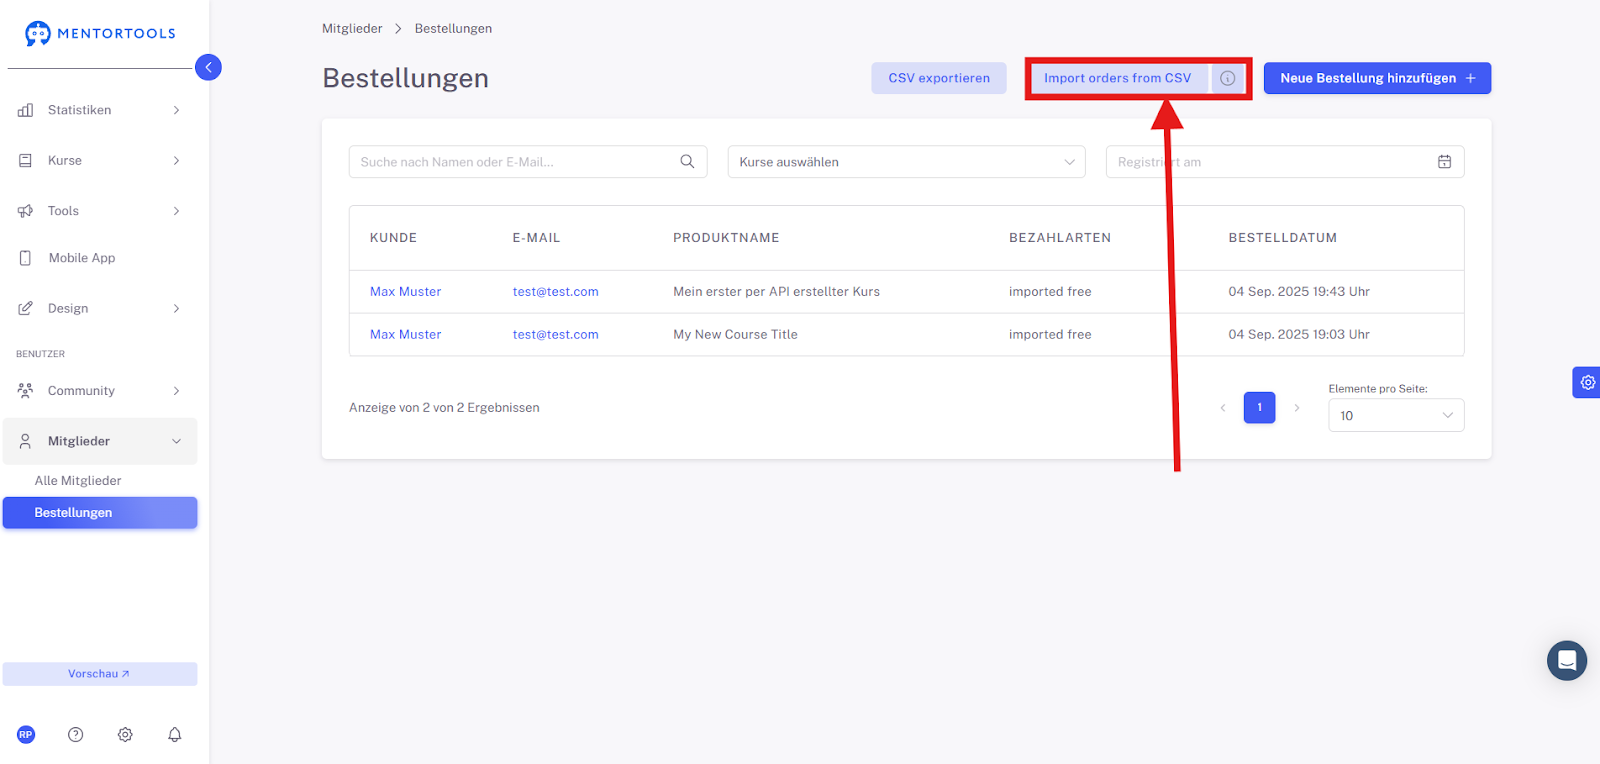Click 'imported free' in the My New Course row

click(1050, 334)
